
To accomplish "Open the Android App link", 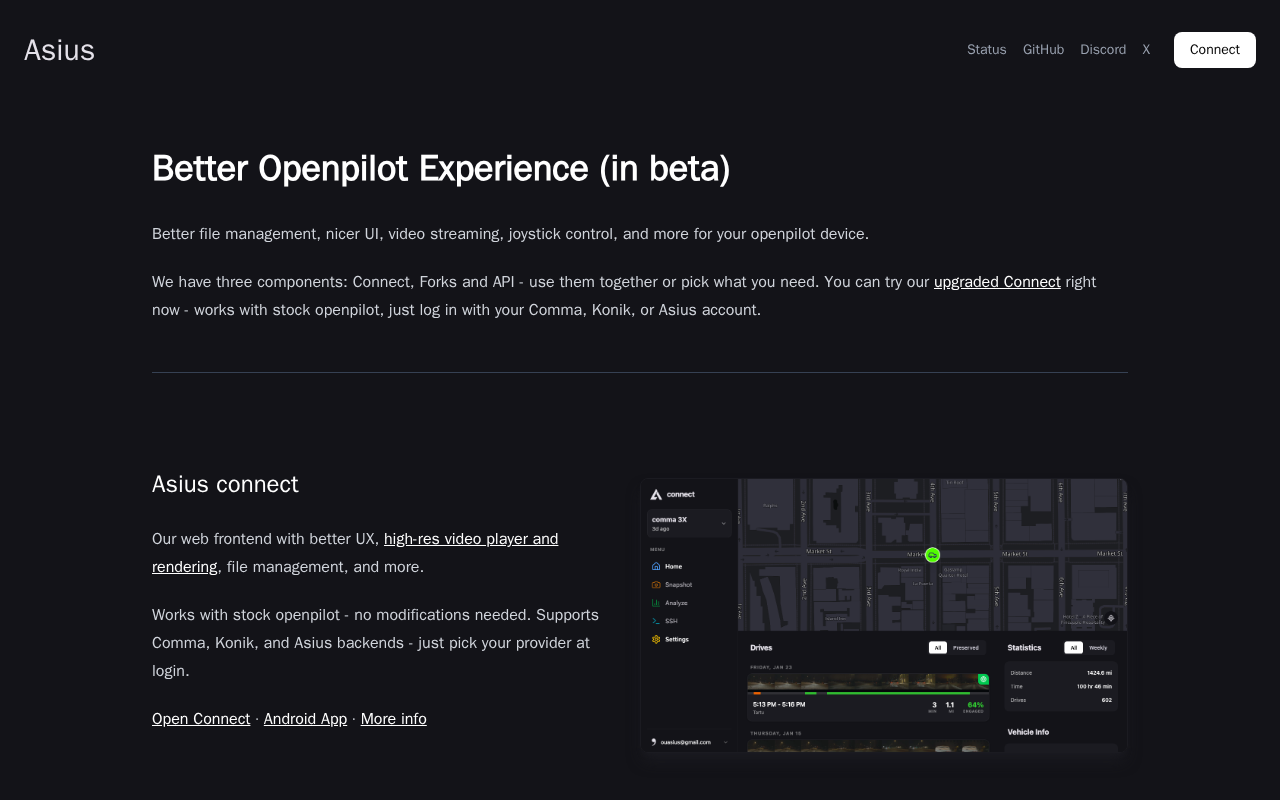I will click(x=305, y=719).
